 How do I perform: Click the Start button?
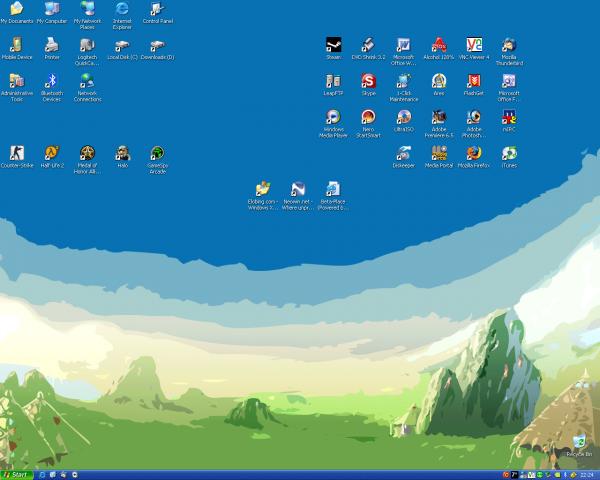click(16, 475)
